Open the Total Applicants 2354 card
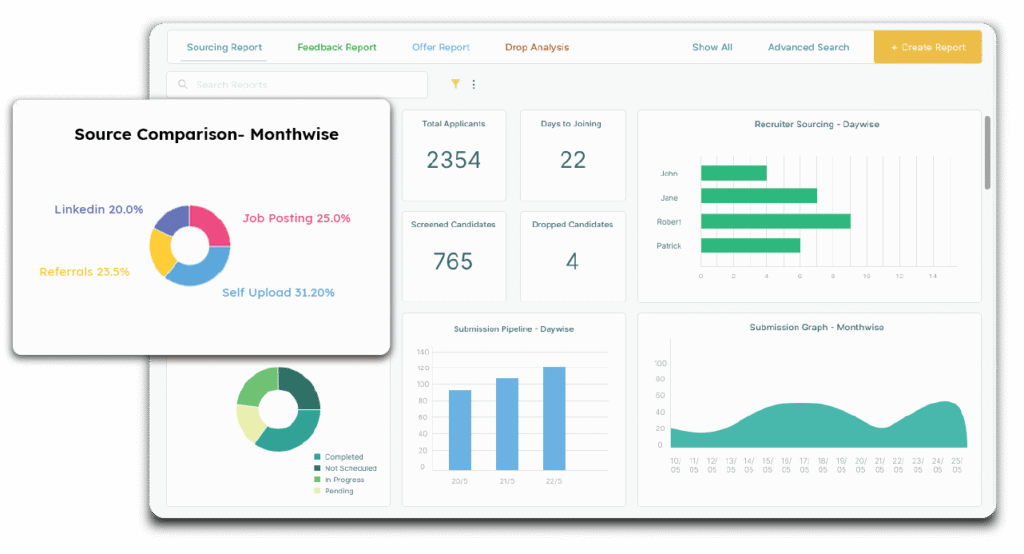 pos(454,155)
